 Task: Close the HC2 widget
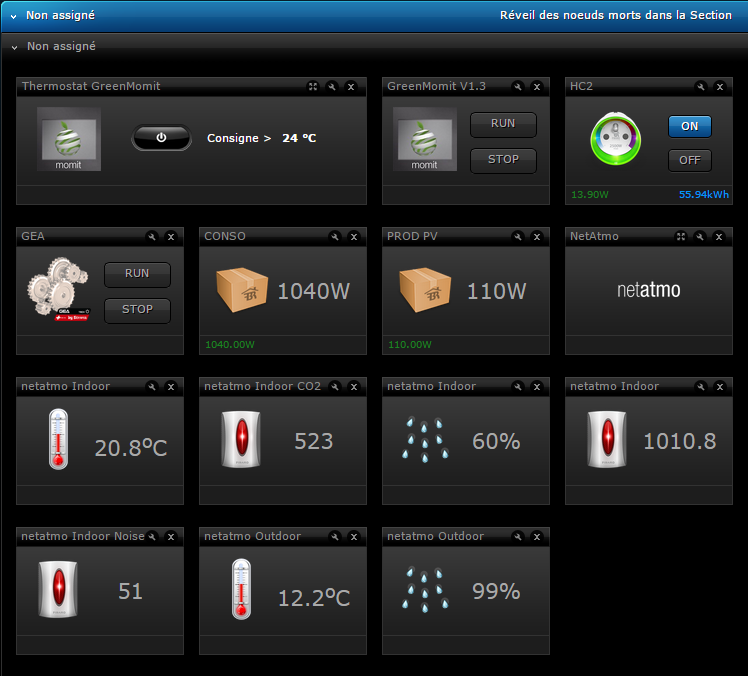click(x=719, y=87)
